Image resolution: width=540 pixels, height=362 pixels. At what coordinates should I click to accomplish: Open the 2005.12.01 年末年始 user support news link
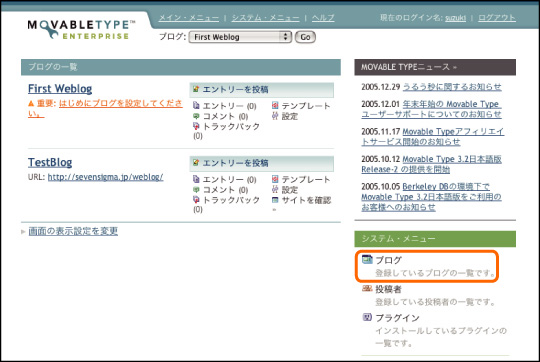tap(432, 109)
